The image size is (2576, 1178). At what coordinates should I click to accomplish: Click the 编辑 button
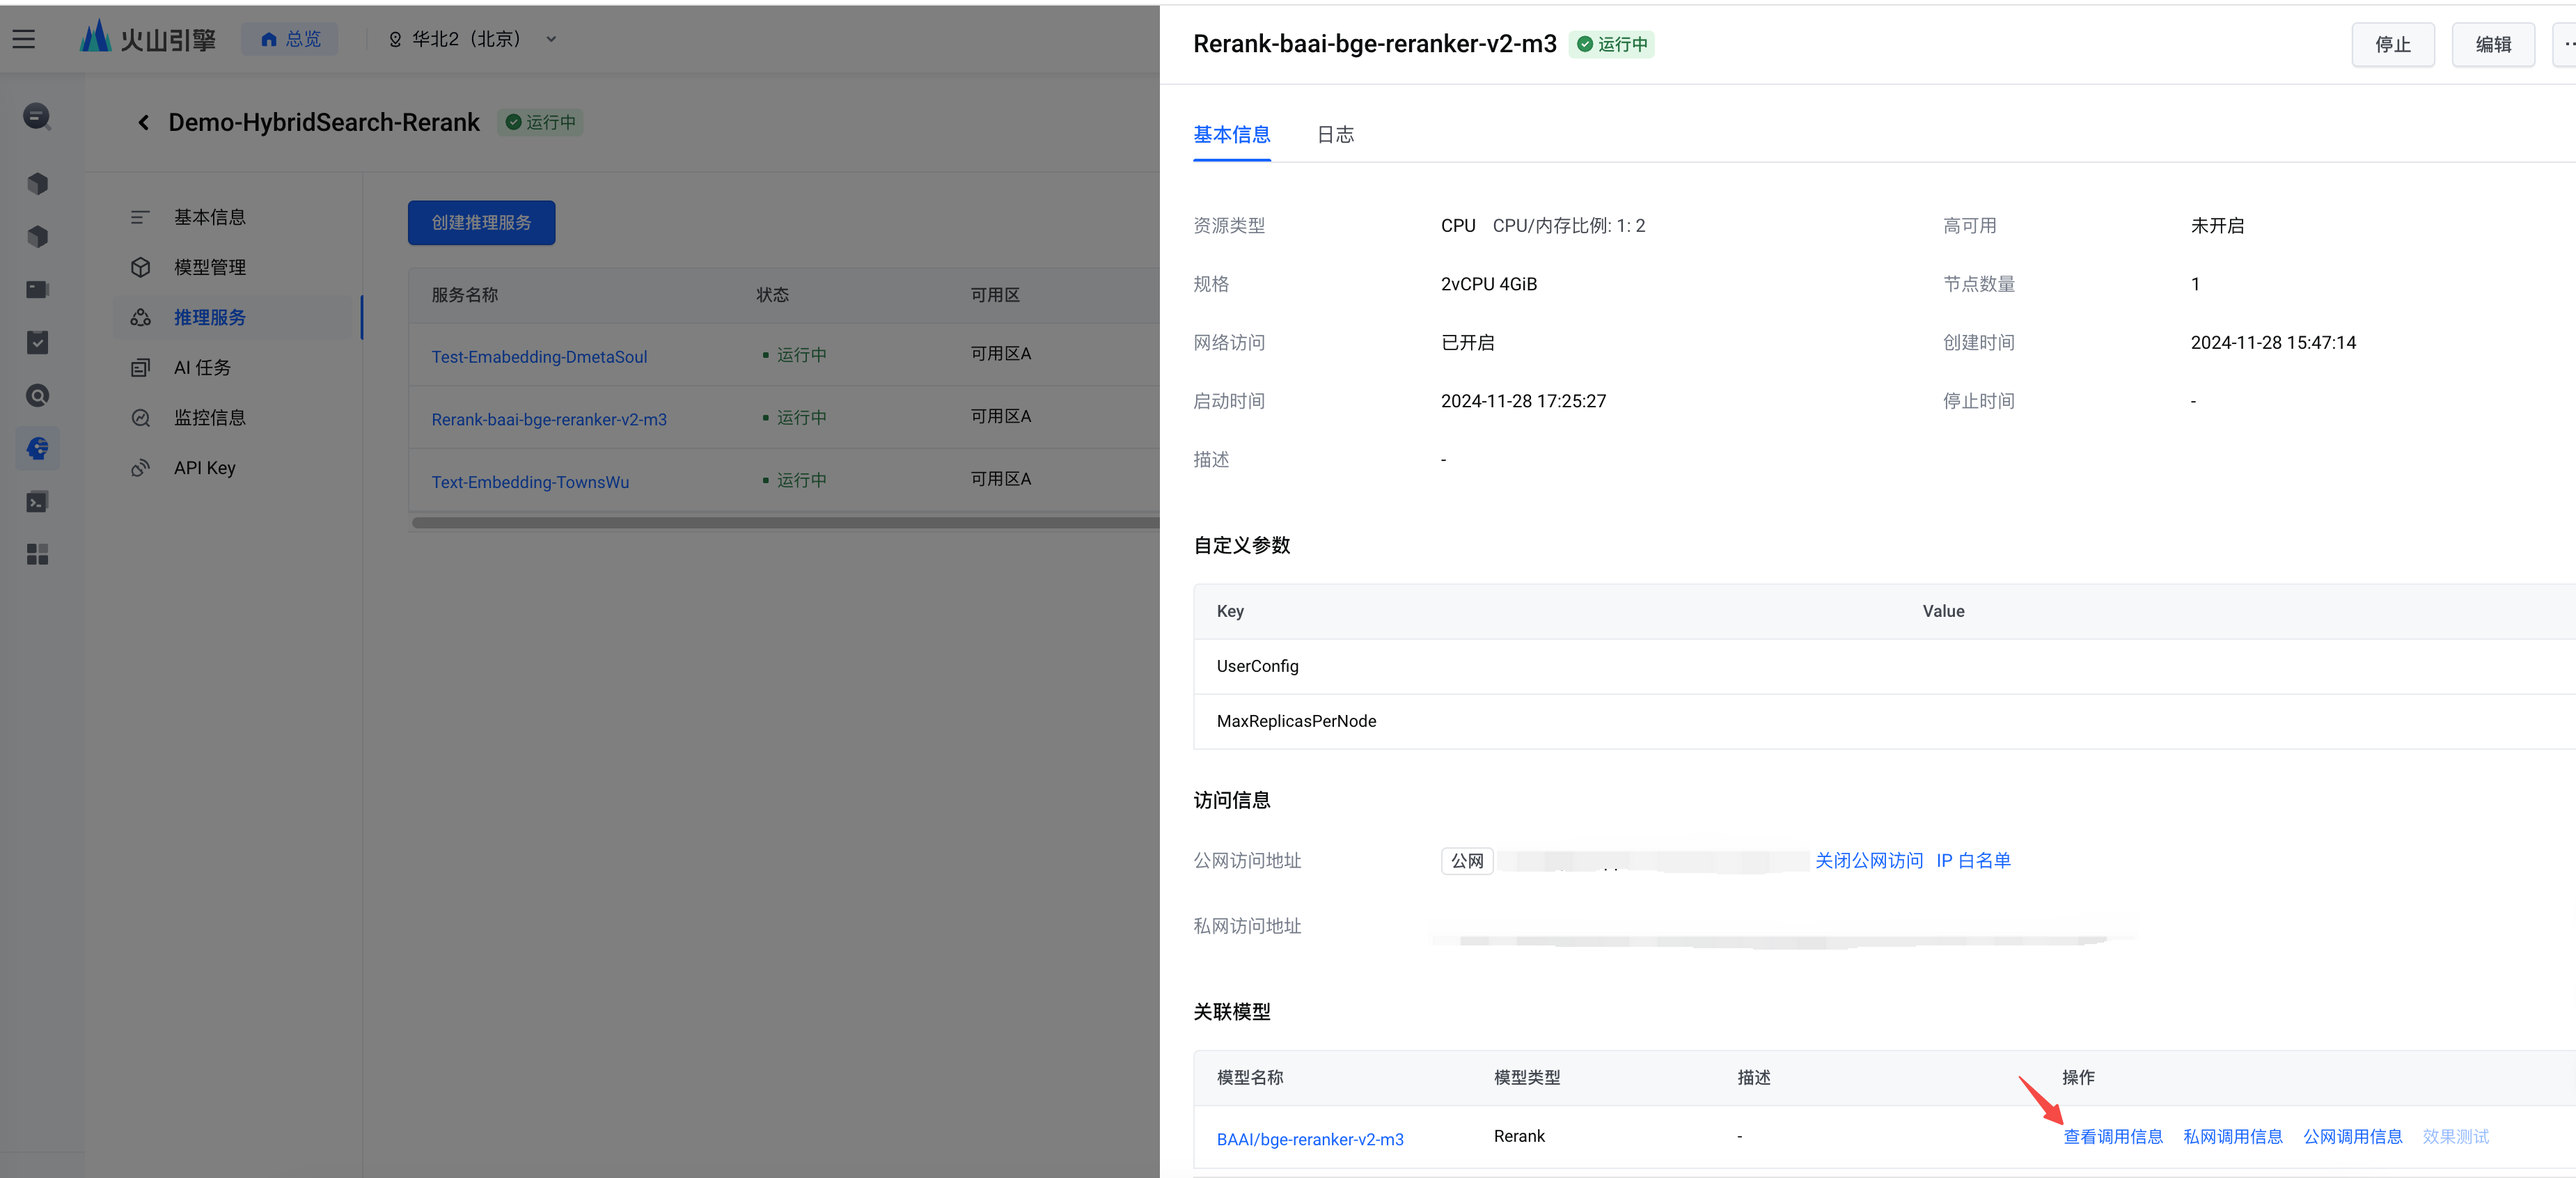pos(2492,44)
